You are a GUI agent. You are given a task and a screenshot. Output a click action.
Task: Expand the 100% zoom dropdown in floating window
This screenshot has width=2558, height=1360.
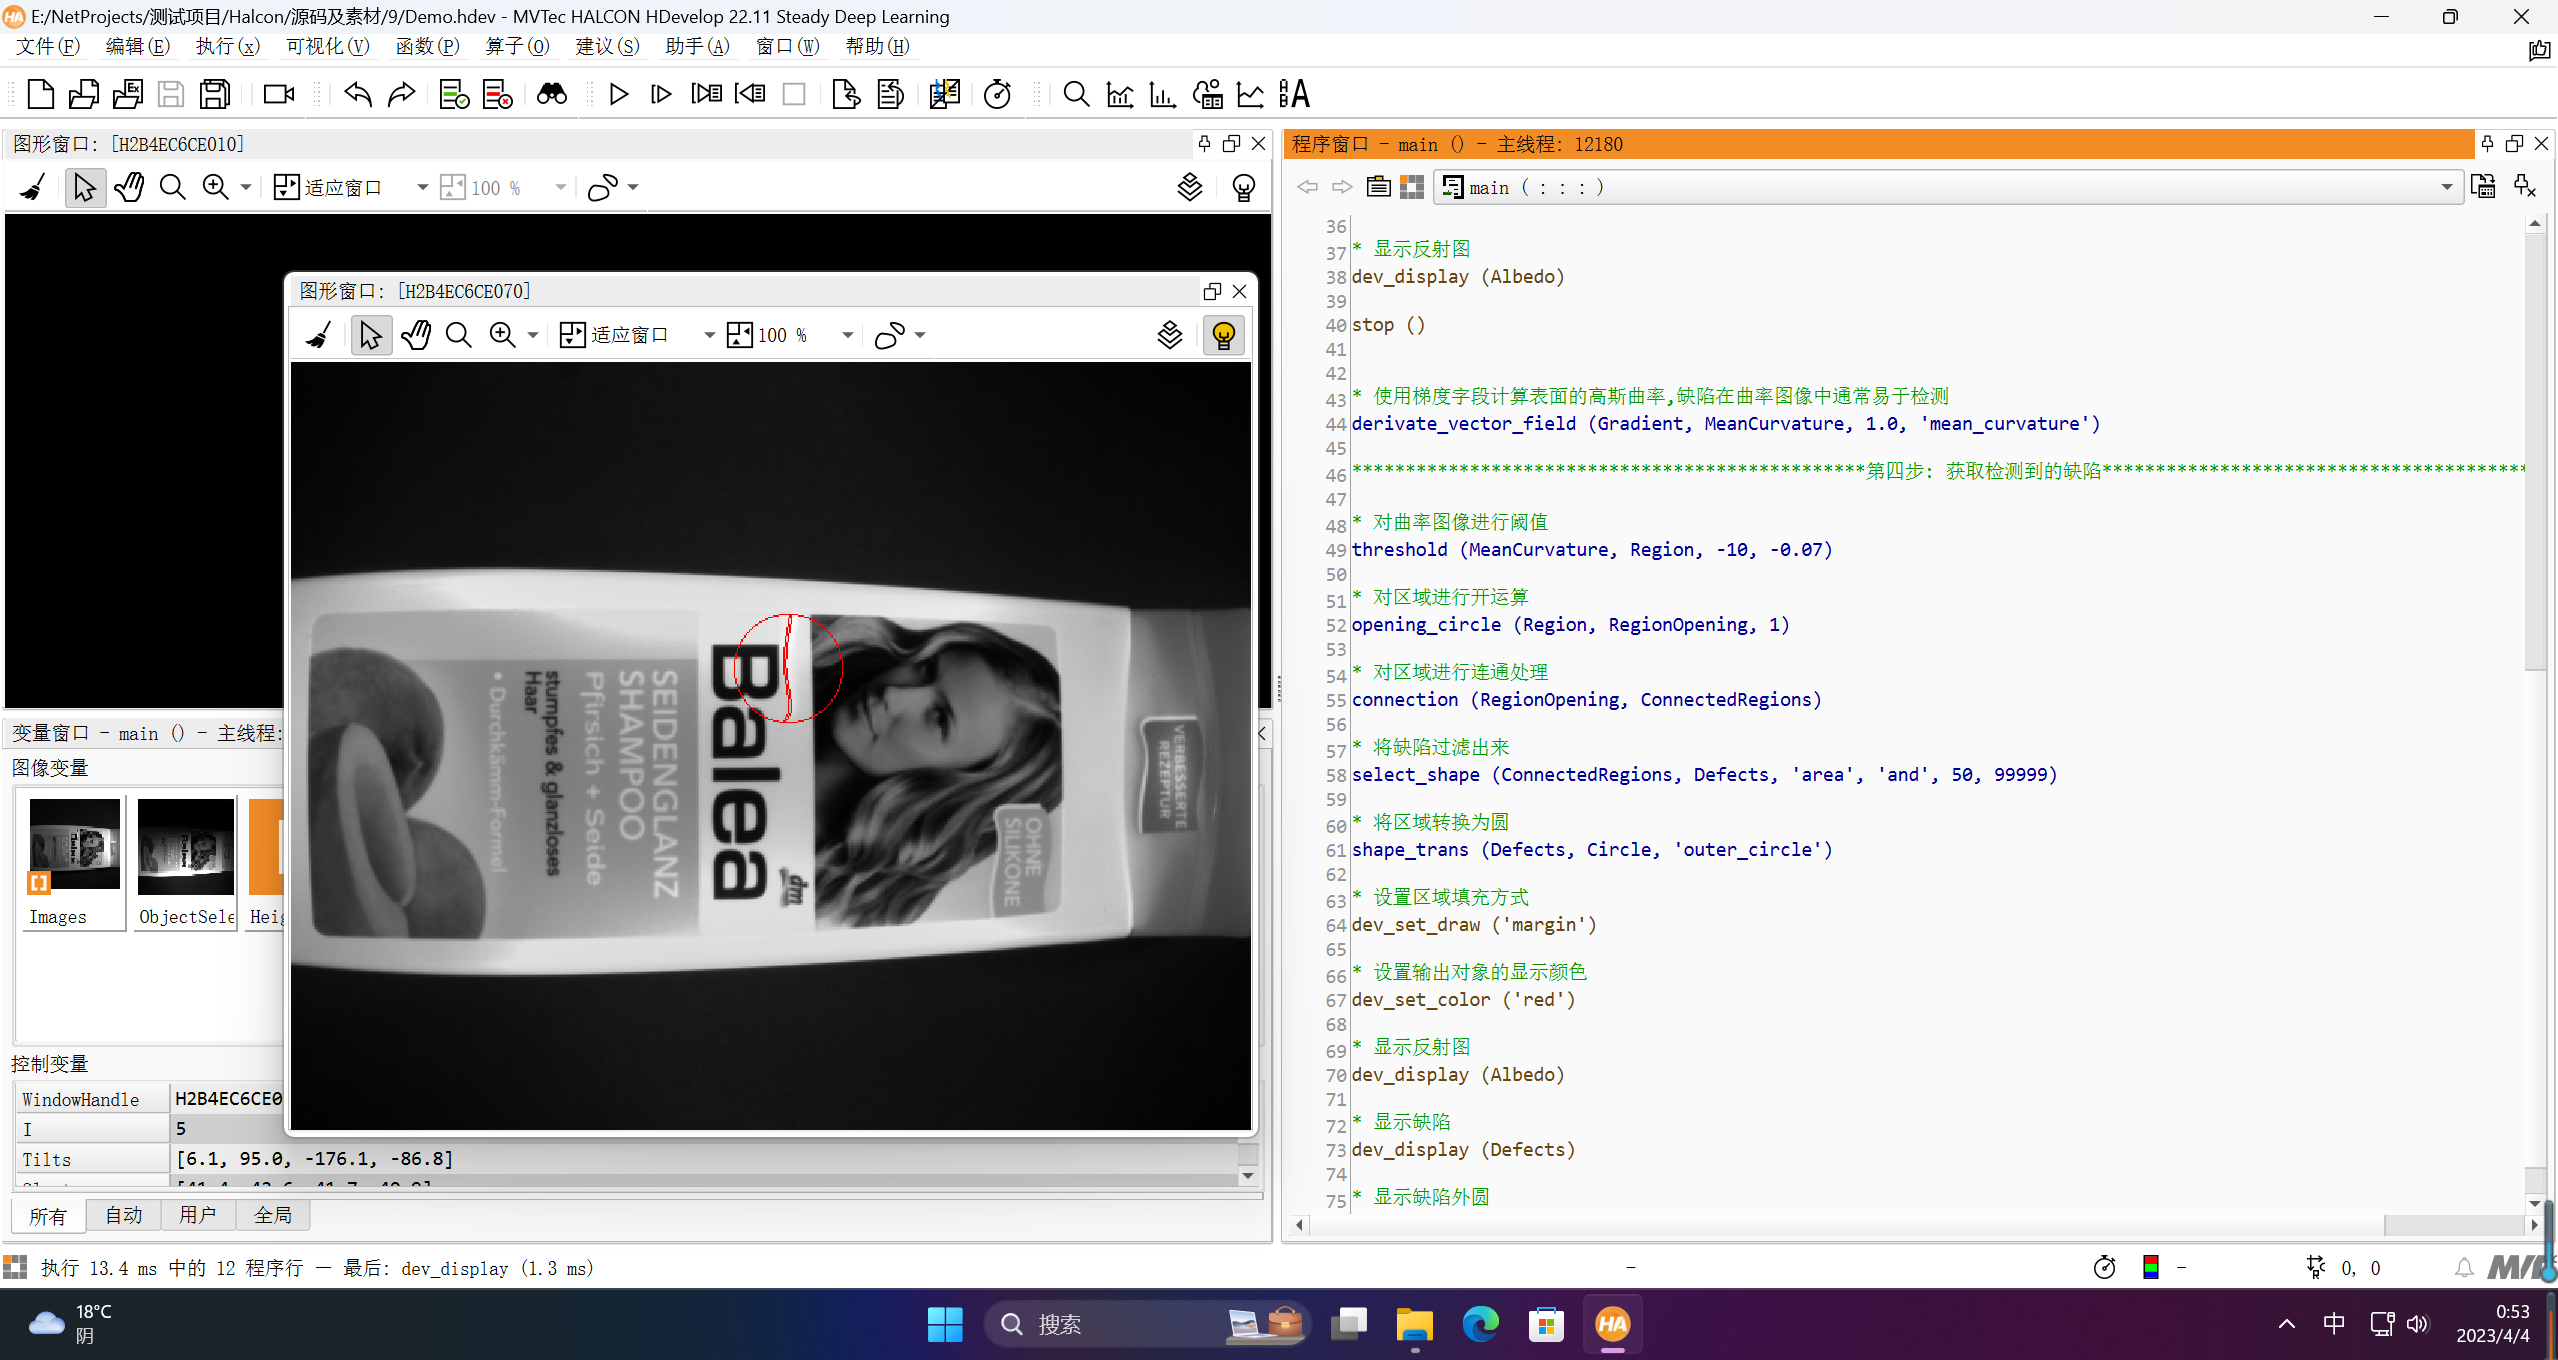(847, 335)
